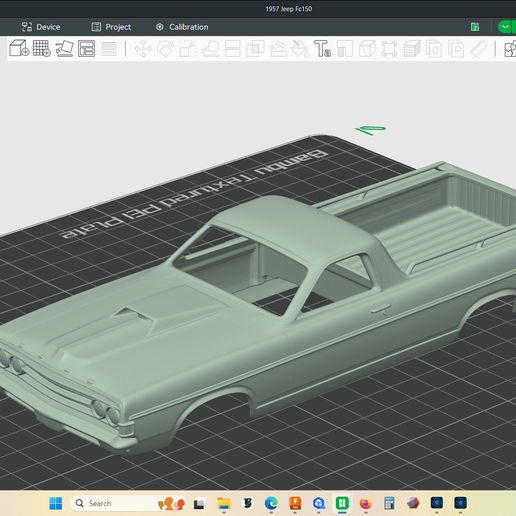The image size is (516, 516).
Task: Open the Mesh Boolean overlapping squares tool
Action: click(x=255, y=49)
